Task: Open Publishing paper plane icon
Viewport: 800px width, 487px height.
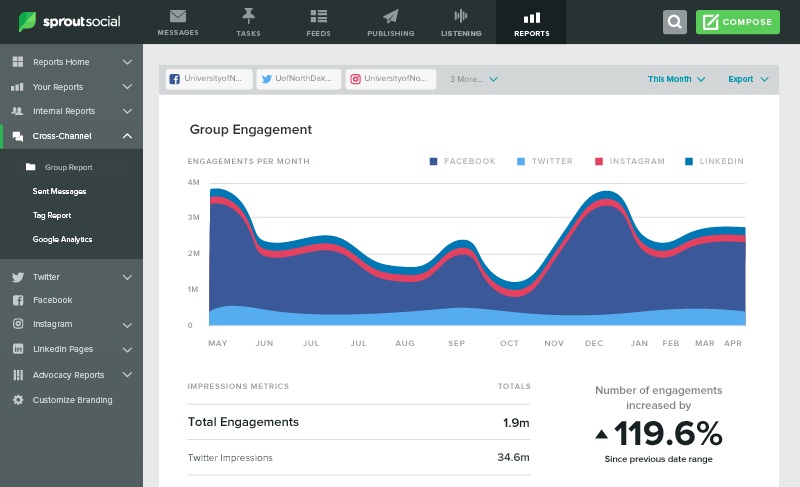Action: tap(390, 16)
